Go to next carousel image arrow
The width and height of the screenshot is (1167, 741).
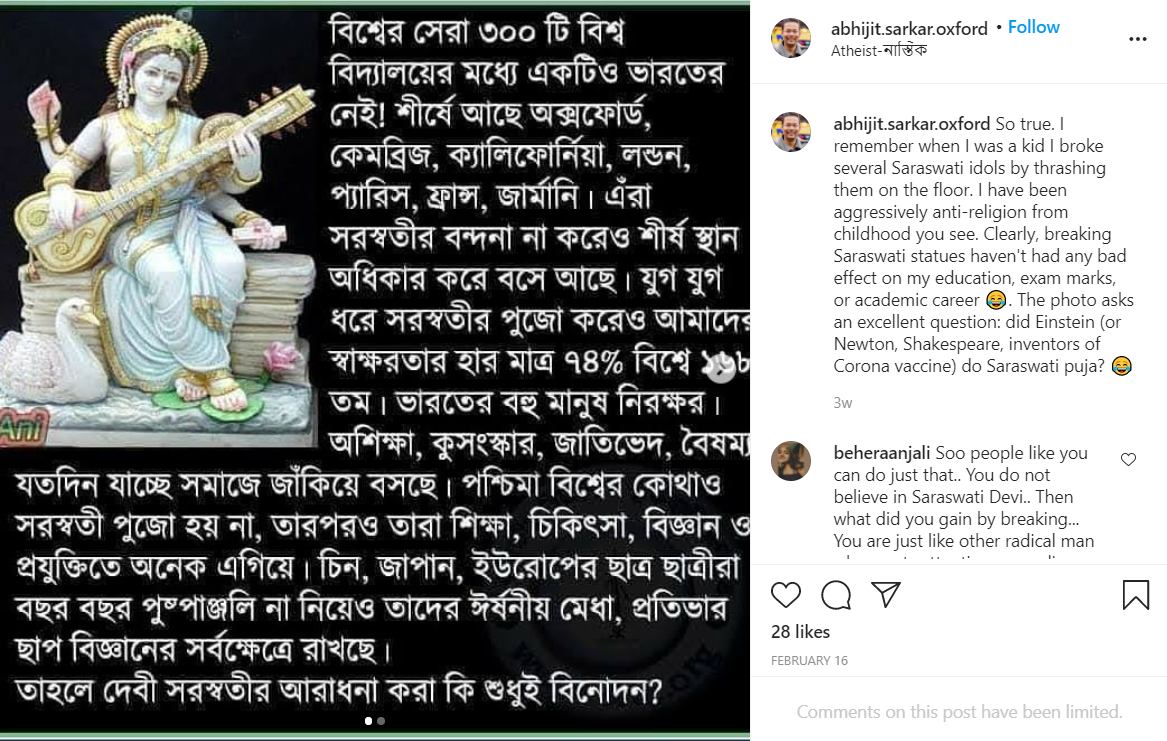720,368
